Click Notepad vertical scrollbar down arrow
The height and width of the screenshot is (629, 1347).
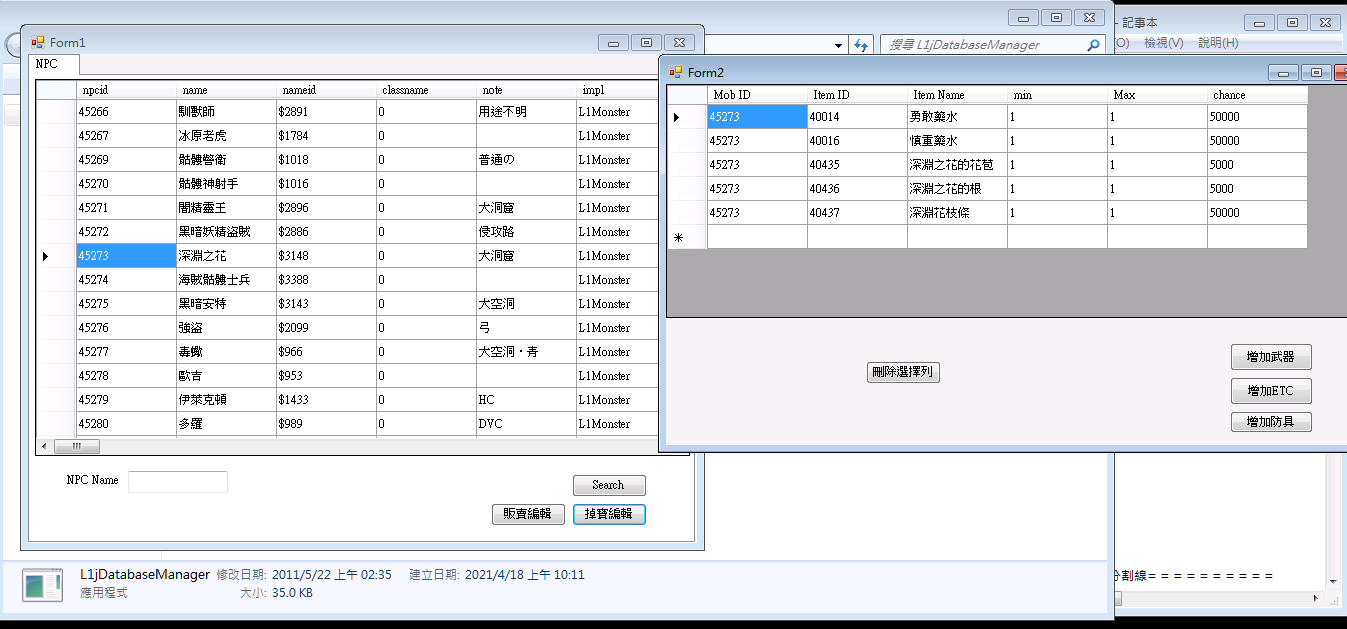pyautogui.click(x=1332, y=581)
